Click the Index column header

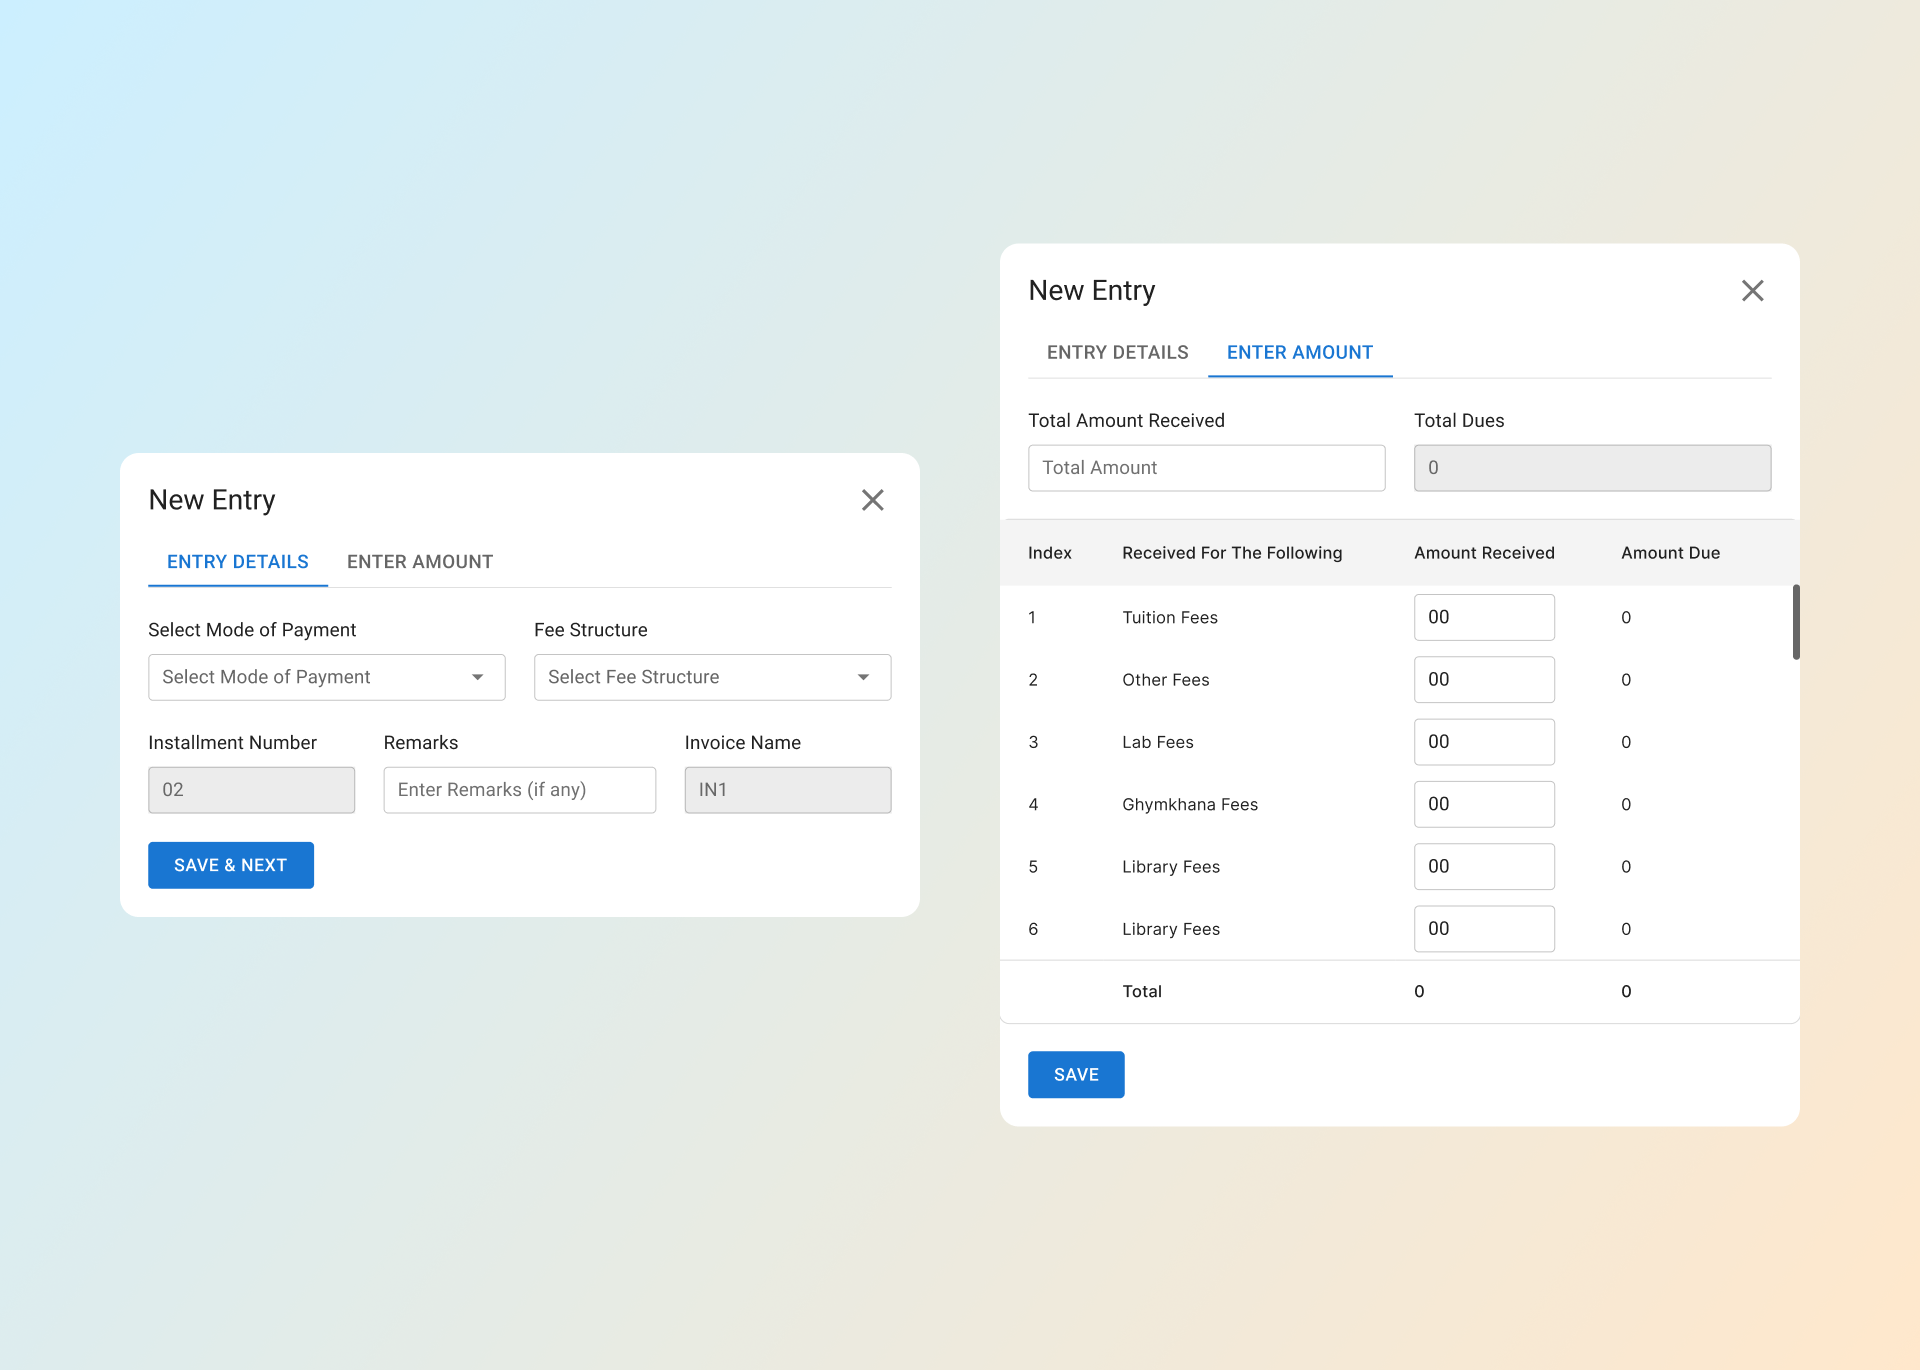pos(1050,553)
